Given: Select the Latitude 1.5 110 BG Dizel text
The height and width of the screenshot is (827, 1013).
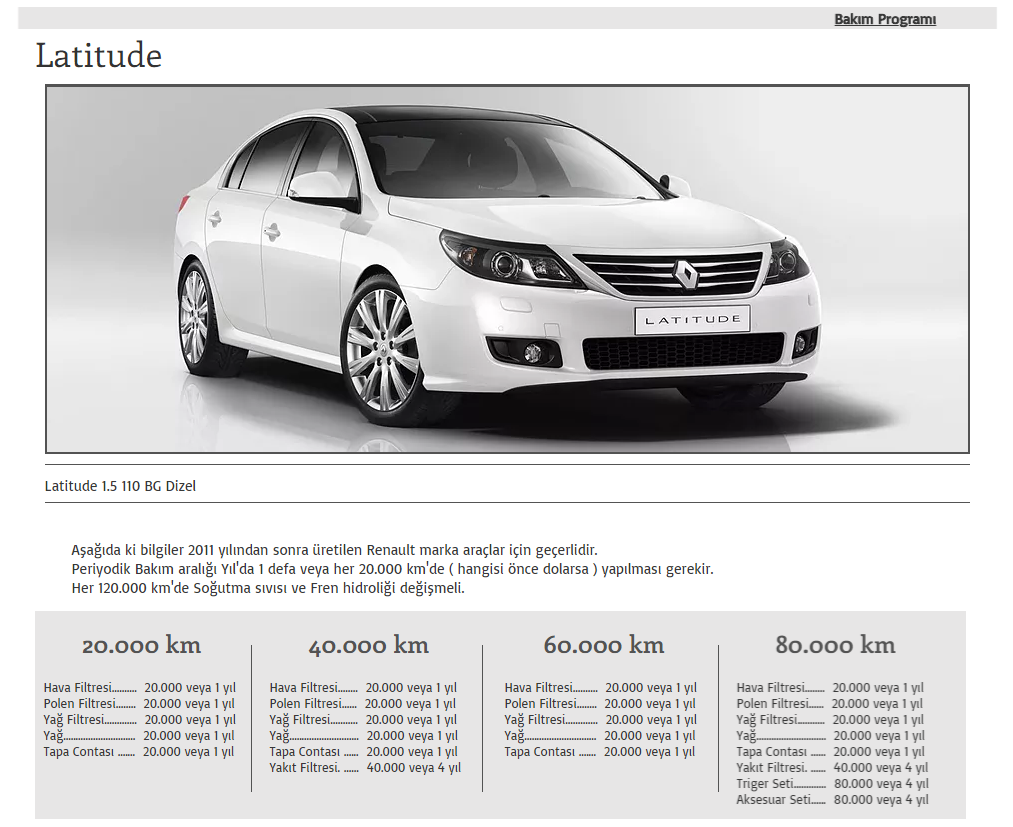Looking at the screenshot, I should tap(120, 486).
